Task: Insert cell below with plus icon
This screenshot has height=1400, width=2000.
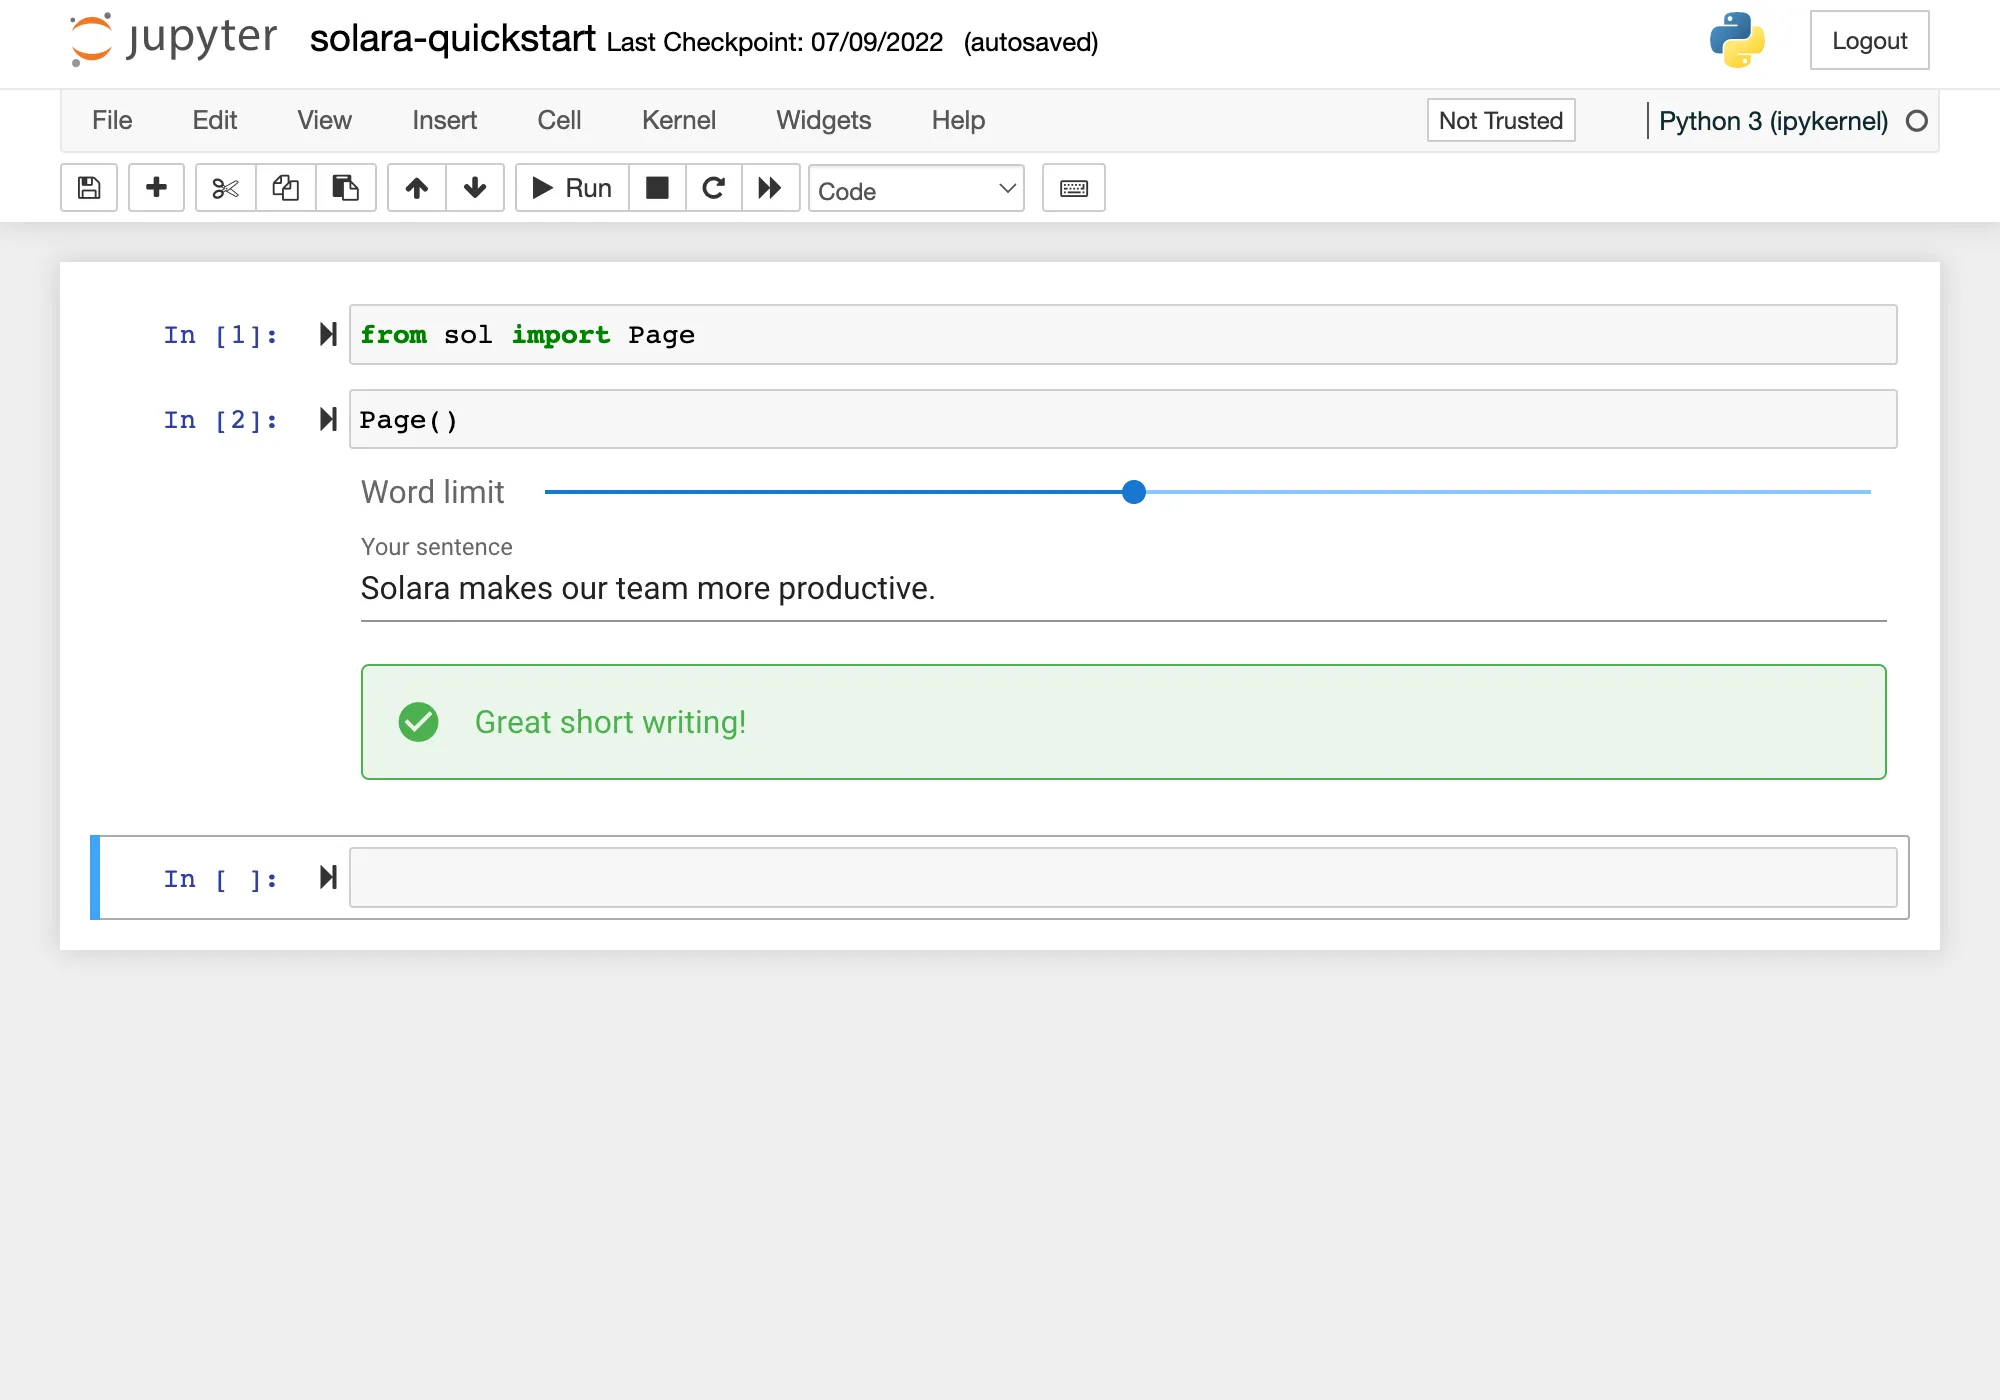Action: pyautogui.click(x=156, y=188)
